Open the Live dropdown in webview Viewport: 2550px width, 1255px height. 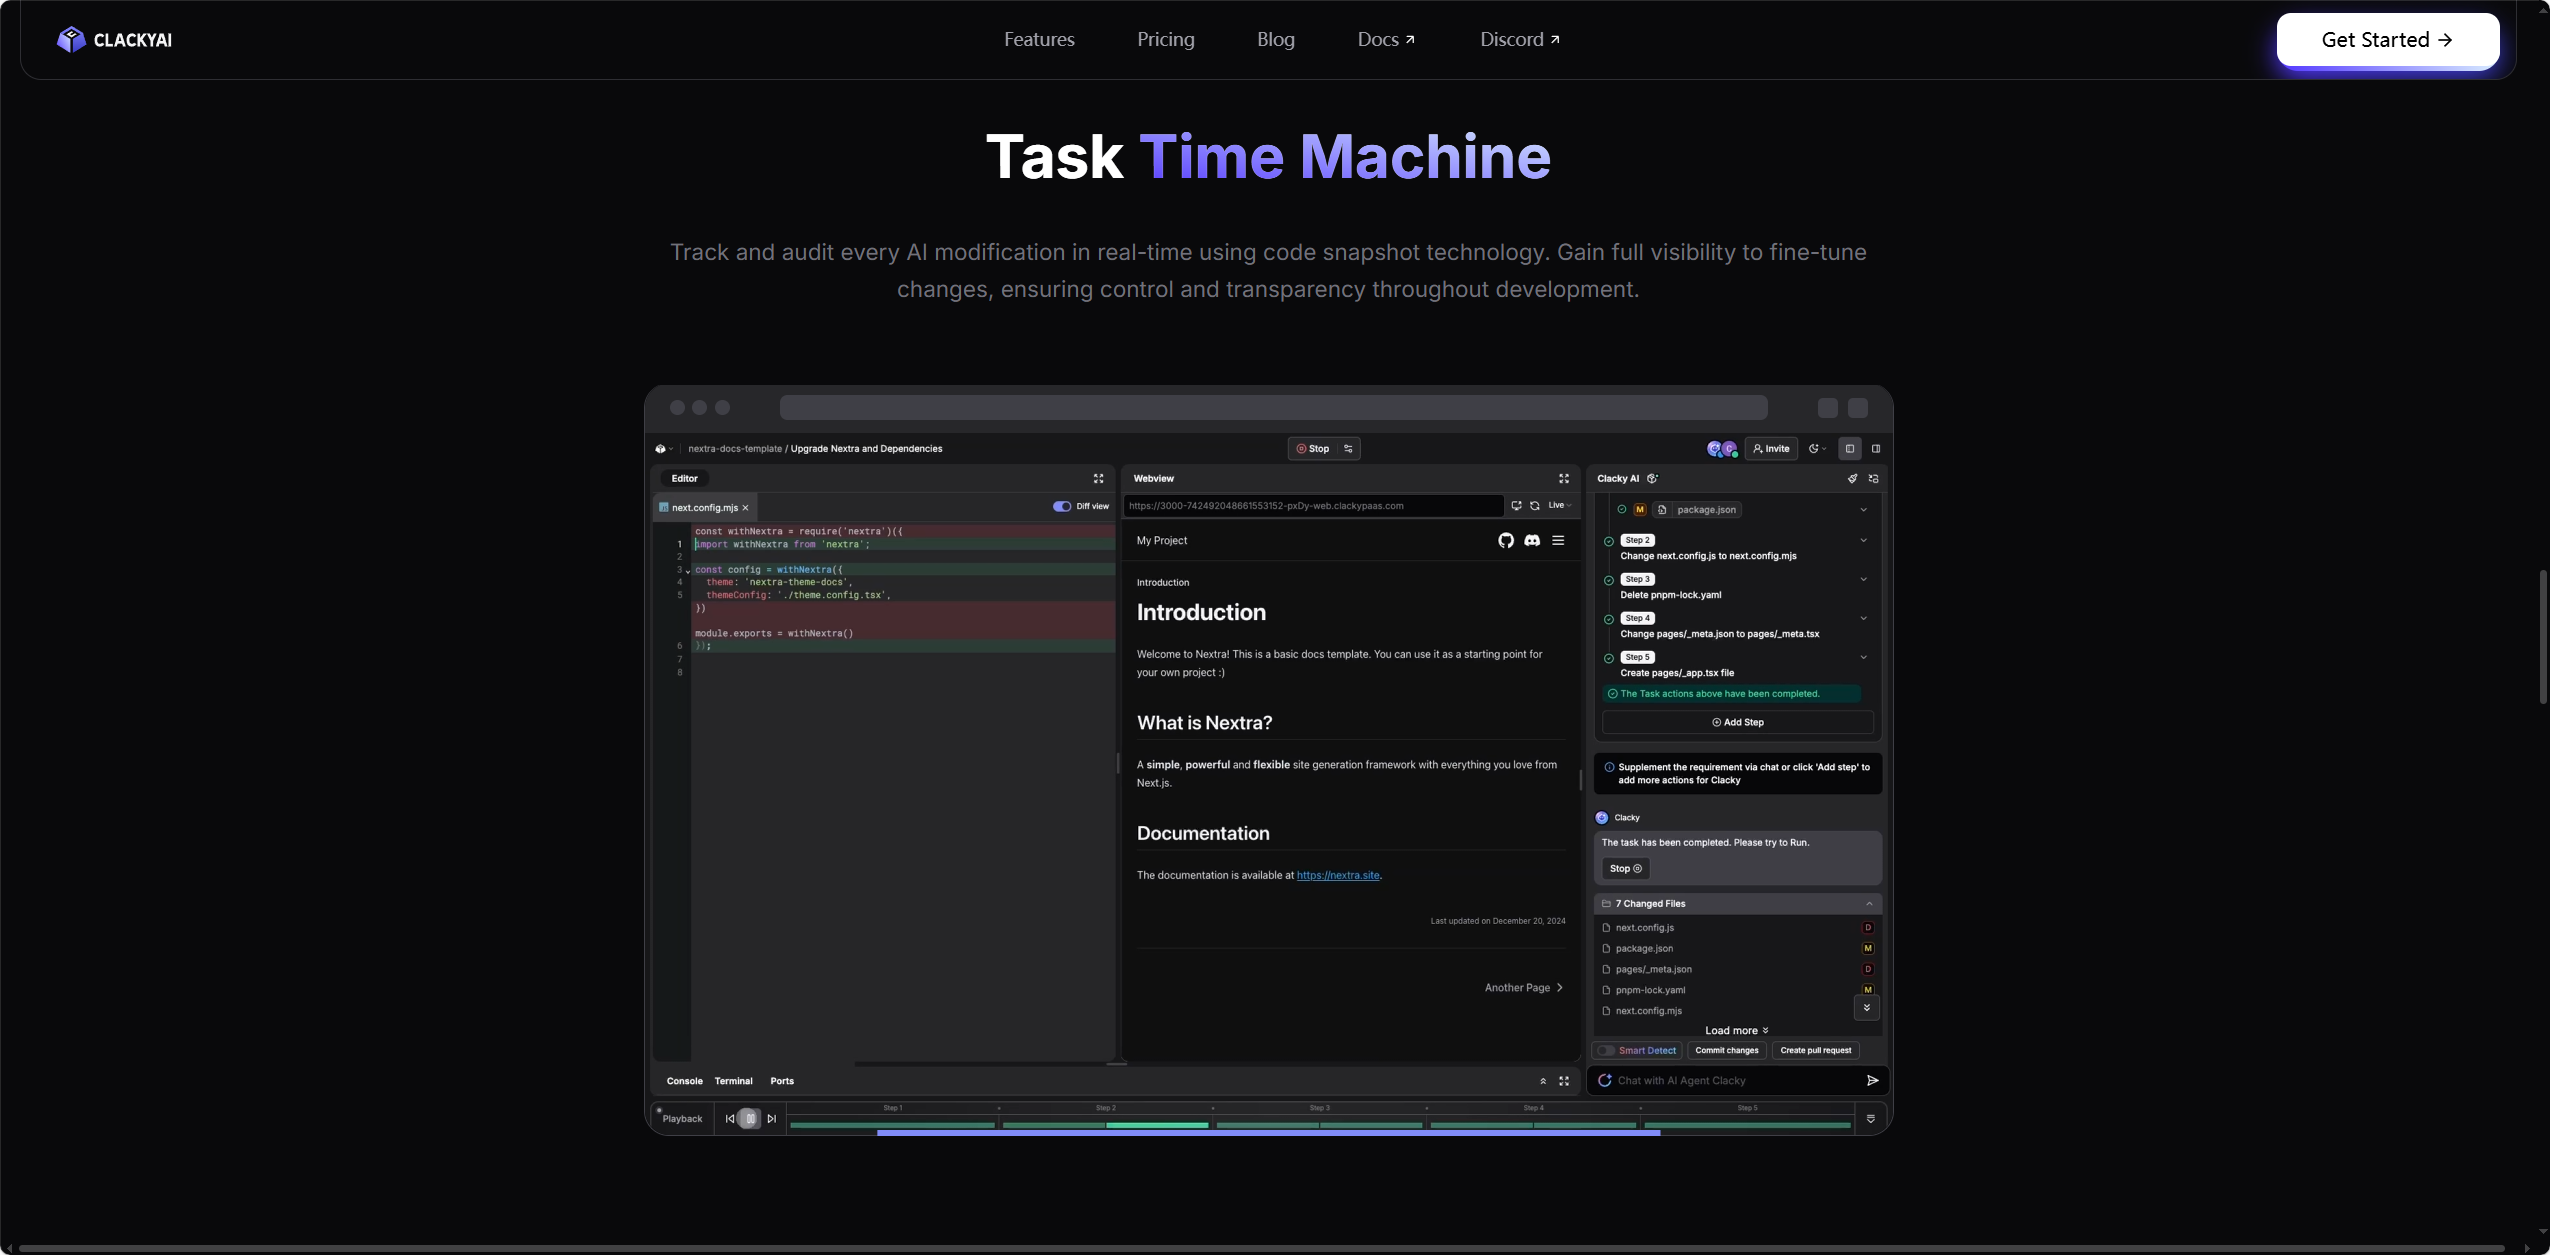[x=1560, y=506]
